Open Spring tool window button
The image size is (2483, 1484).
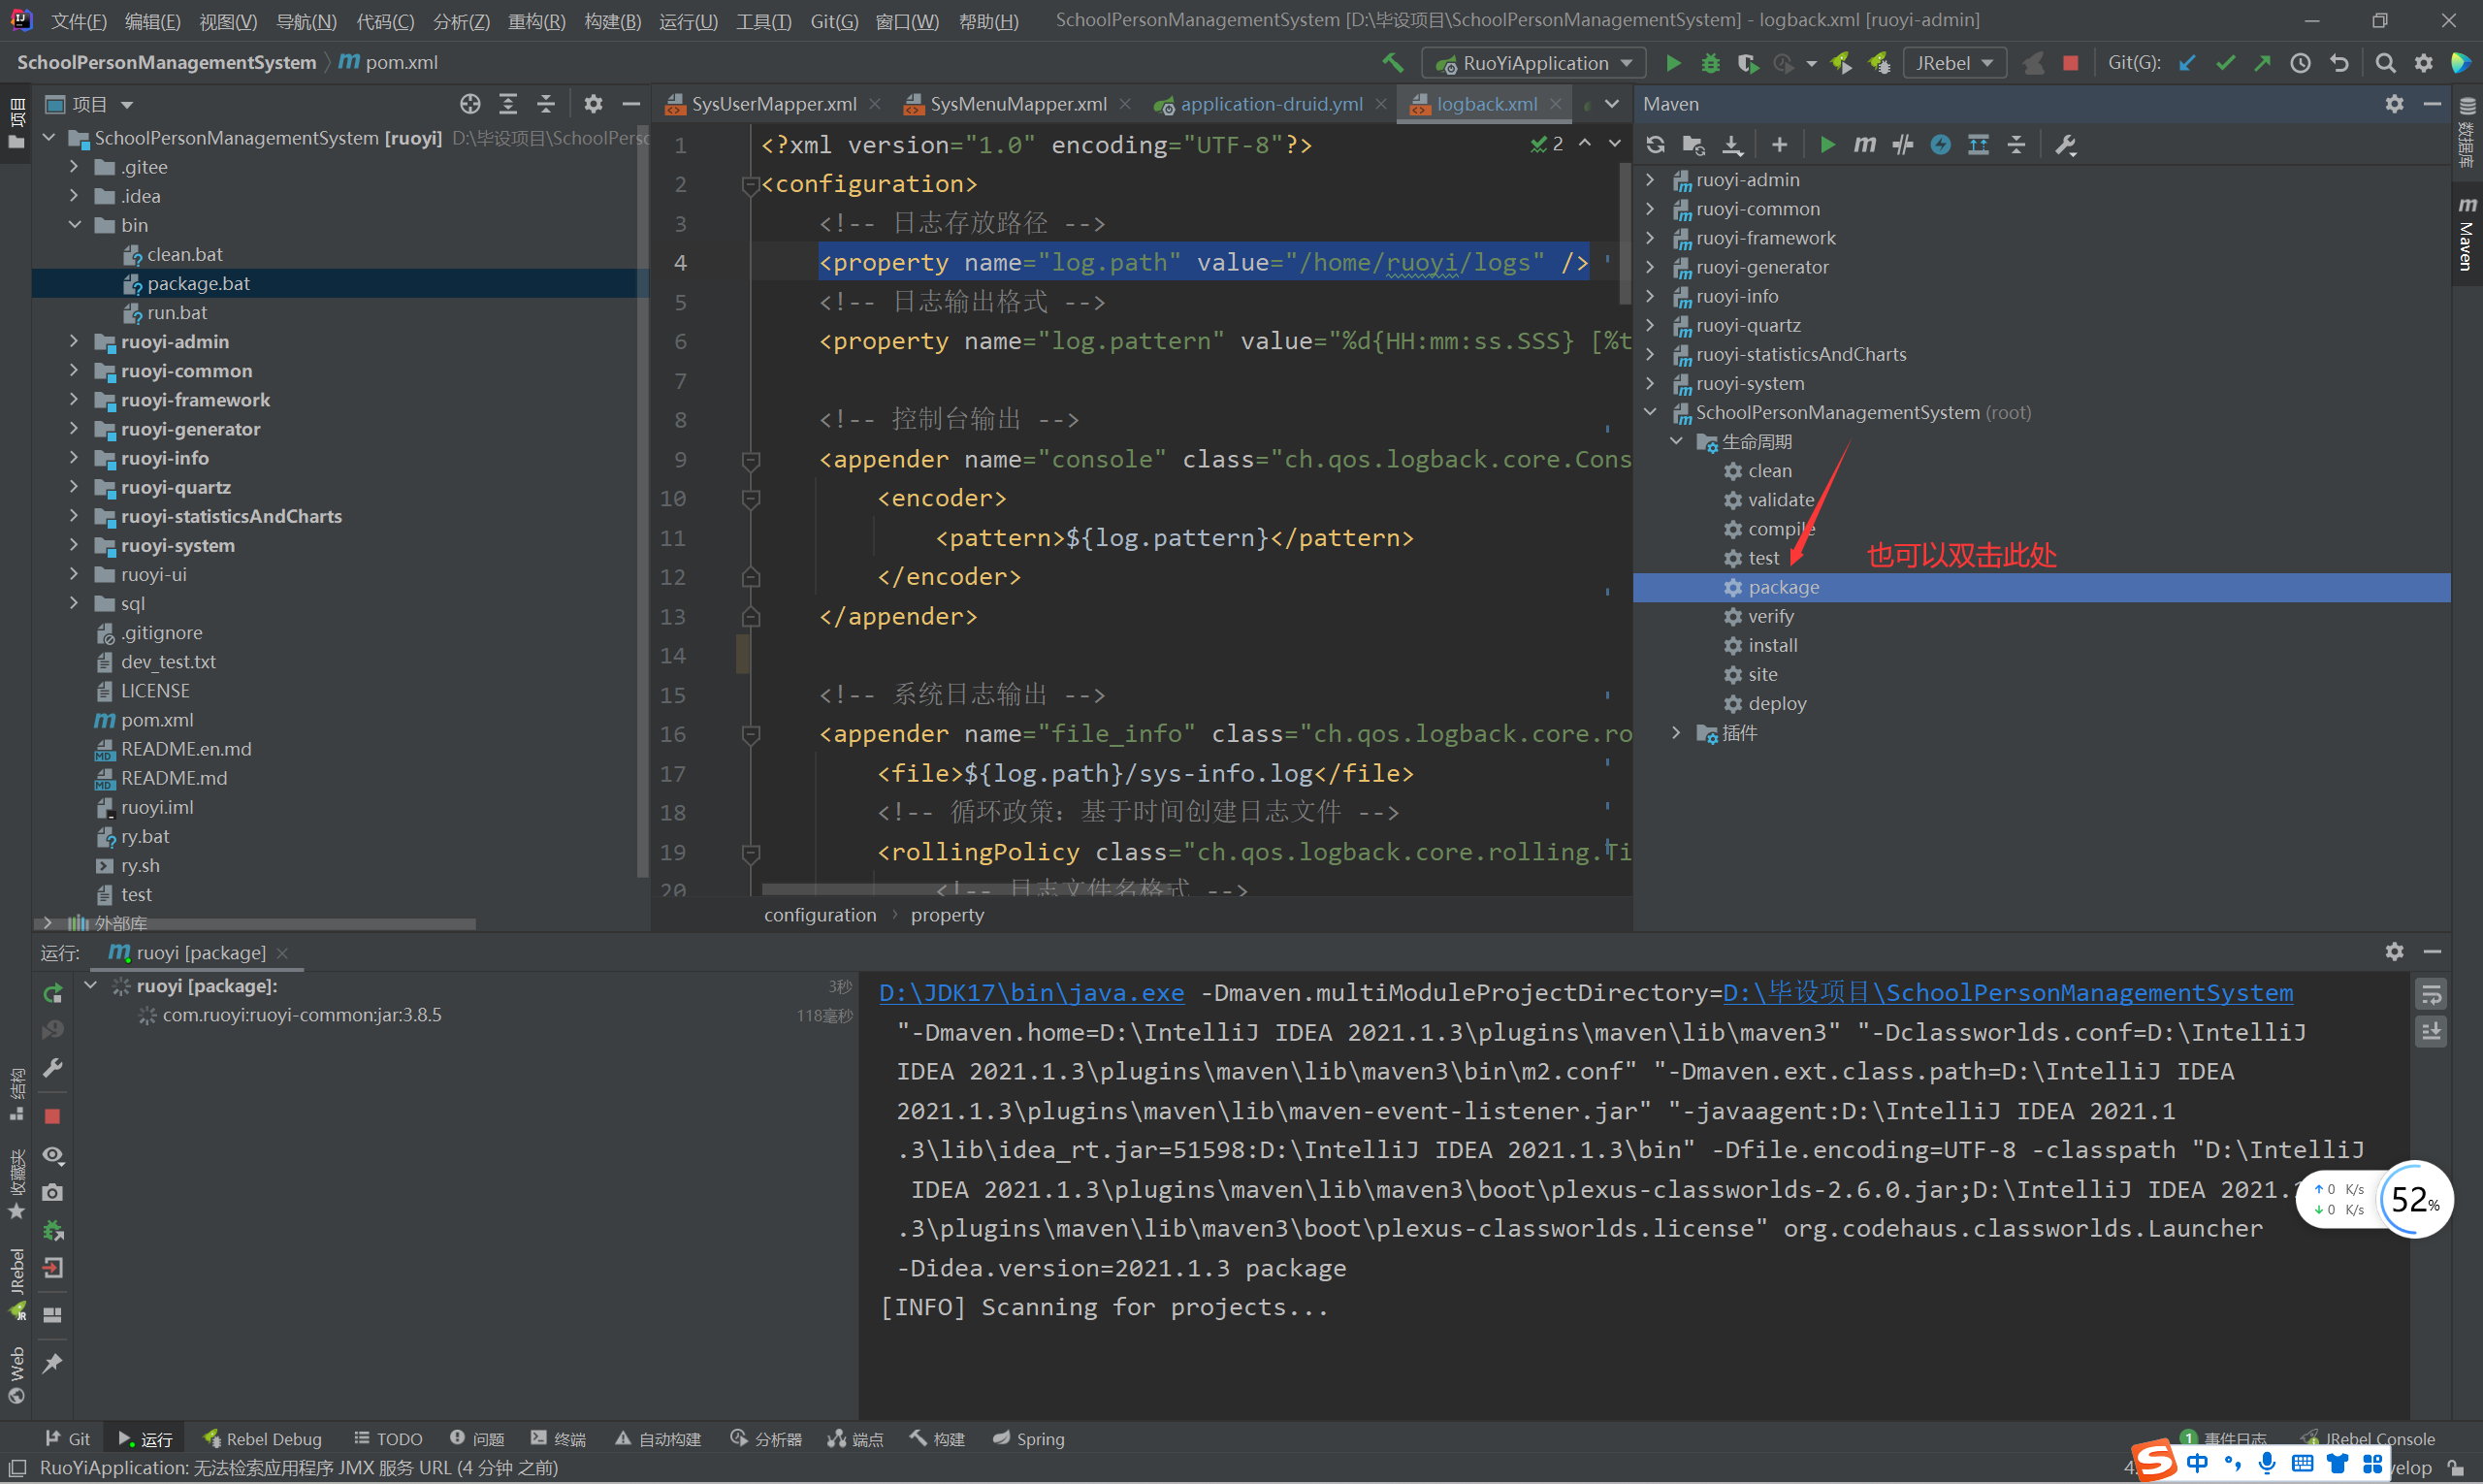(1028, 1438)
